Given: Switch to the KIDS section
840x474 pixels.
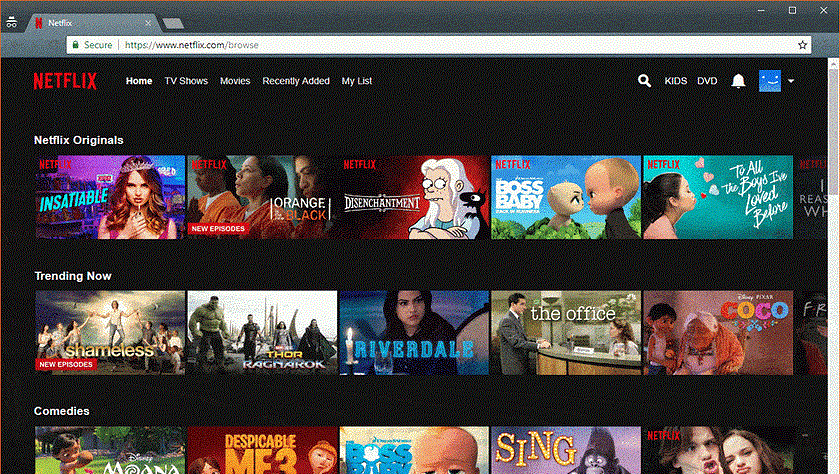Looking at the screenshot, I should click(x=676, y=81).
